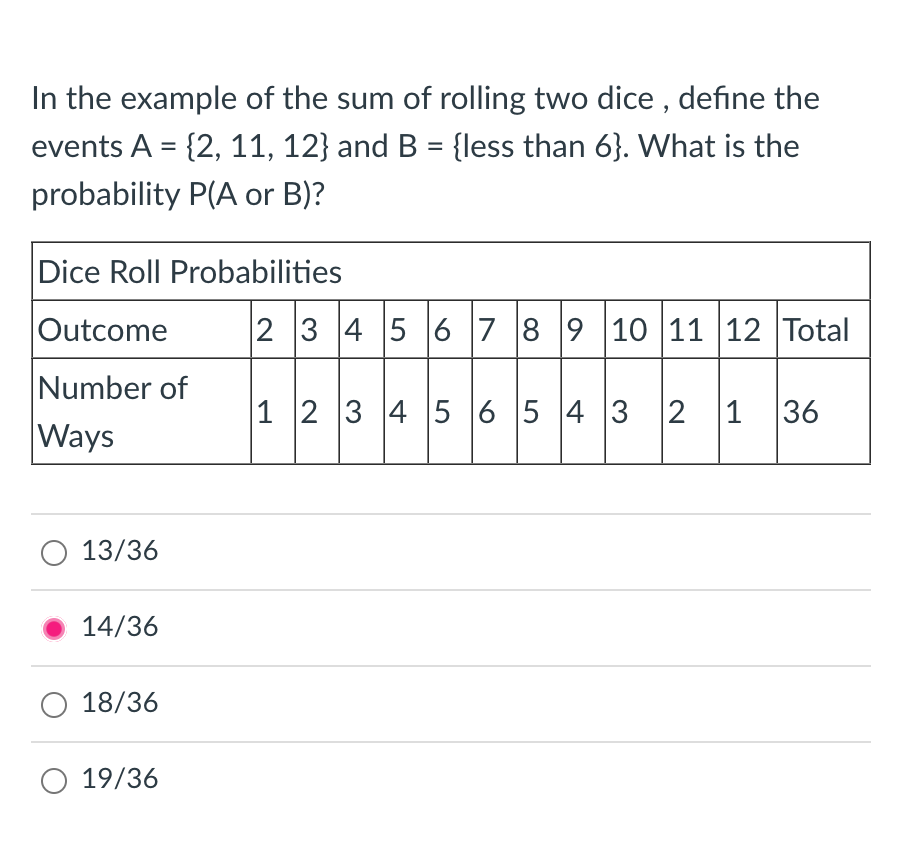Click the 14/36 answer label text
The height and width of the screenshot is (849, 898).
pyautogui.click(x=119, y=628)
